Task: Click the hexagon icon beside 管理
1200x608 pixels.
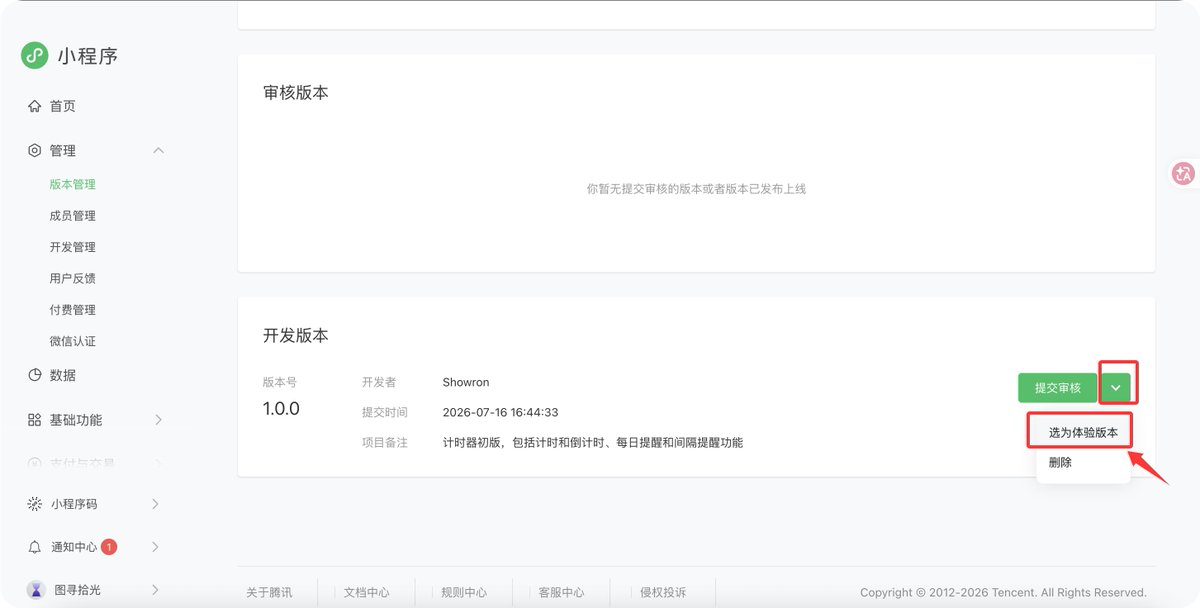Action: pyautogui.click(x=35, y=150)
